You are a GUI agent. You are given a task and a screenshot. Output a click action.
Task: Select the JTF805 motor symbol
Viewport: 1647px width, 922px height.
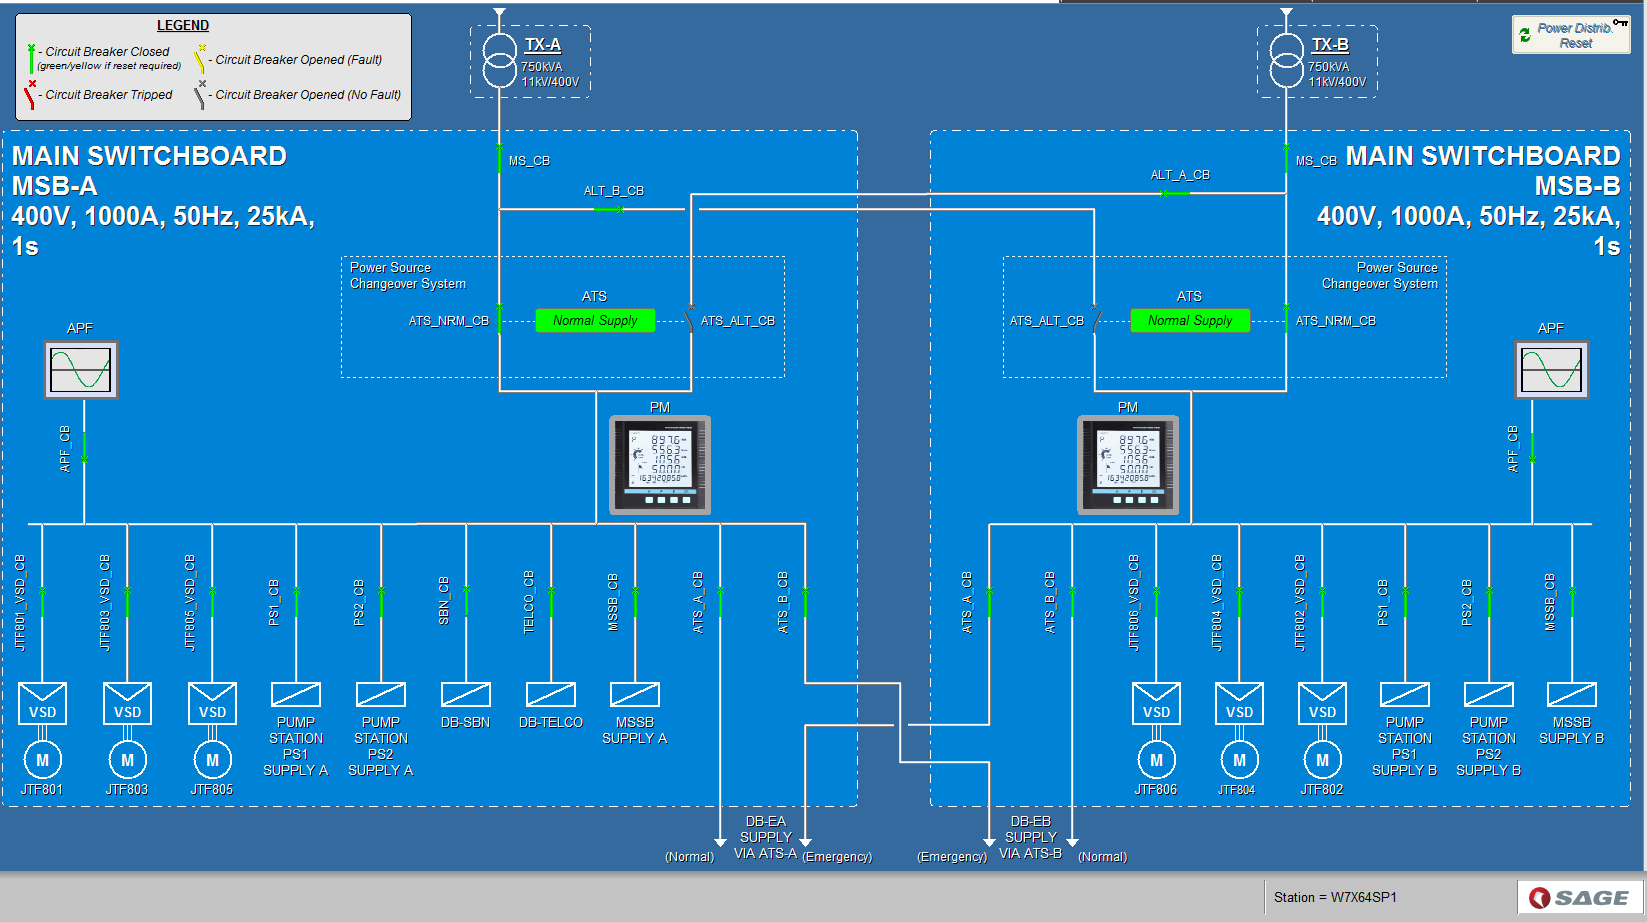coord(213,760)
